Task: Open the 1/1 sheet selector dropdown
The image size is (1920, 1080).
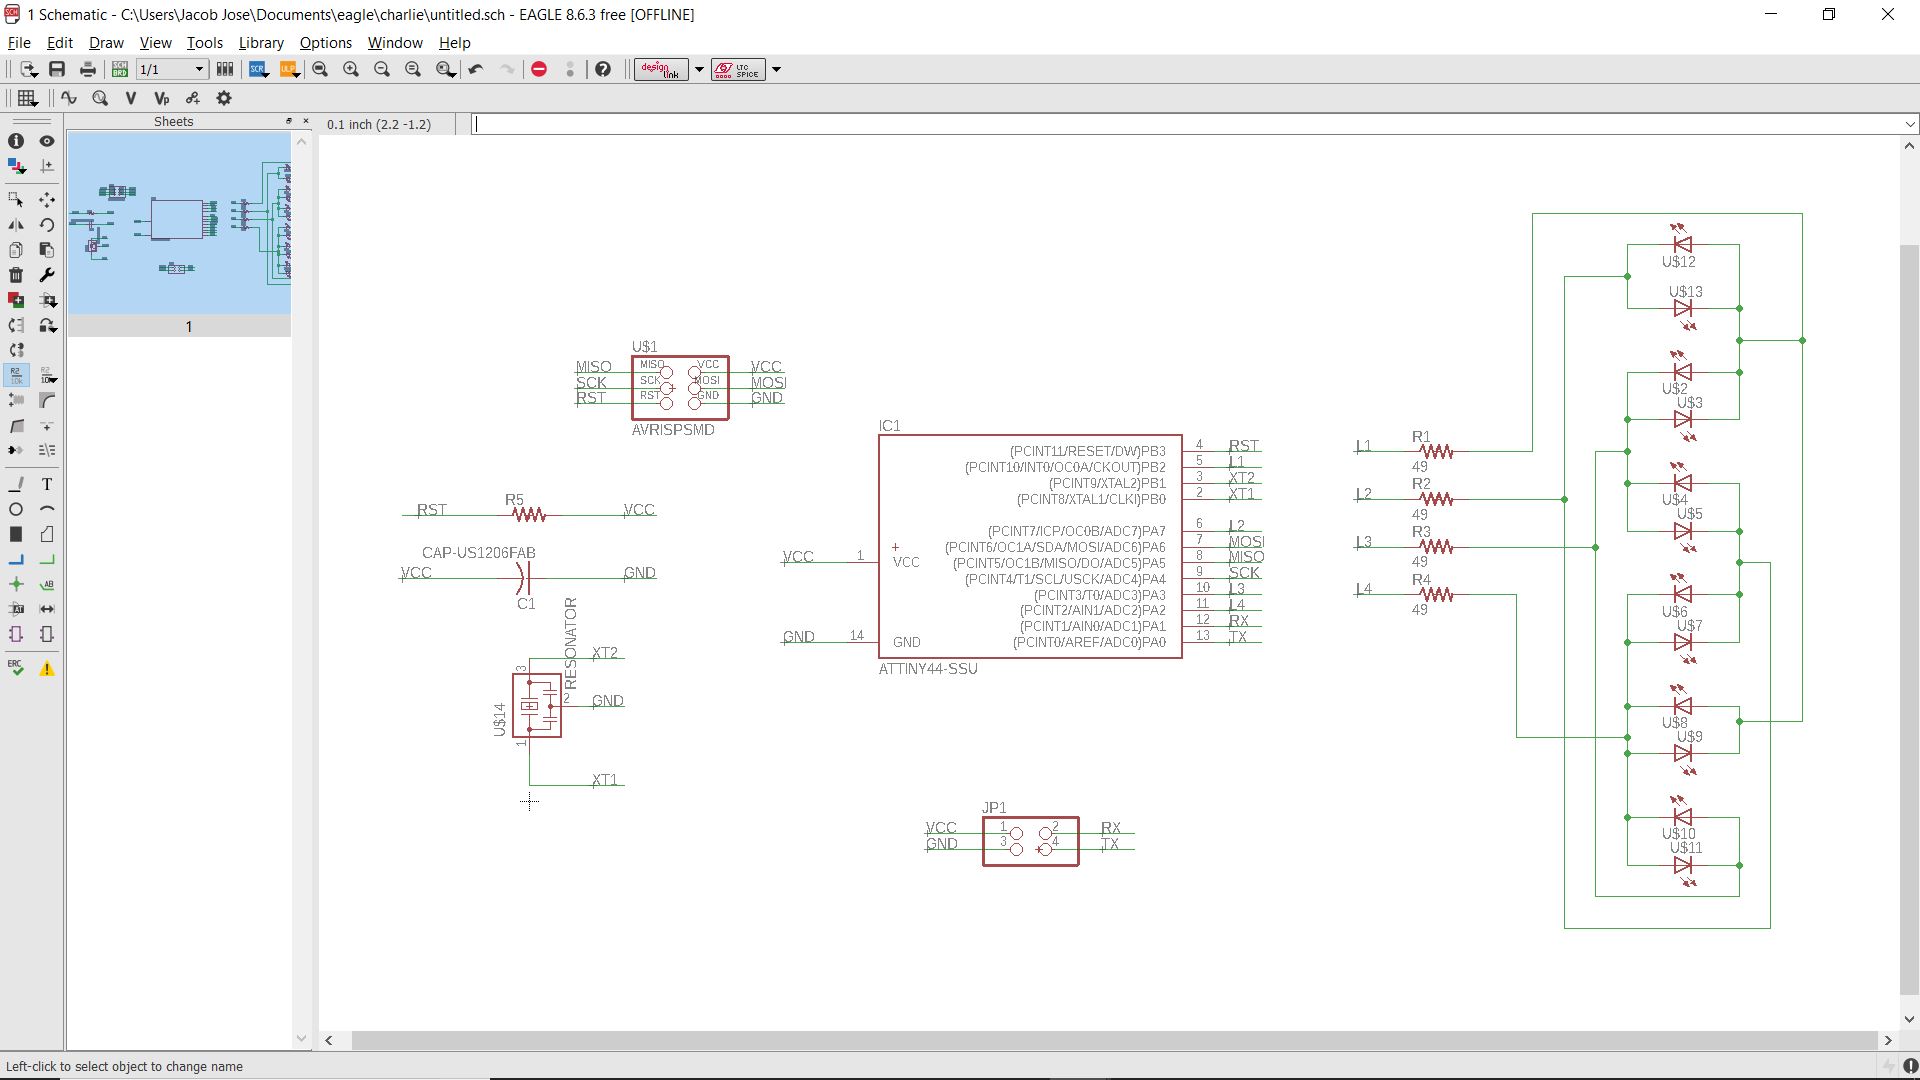Action: pos(199,69)
